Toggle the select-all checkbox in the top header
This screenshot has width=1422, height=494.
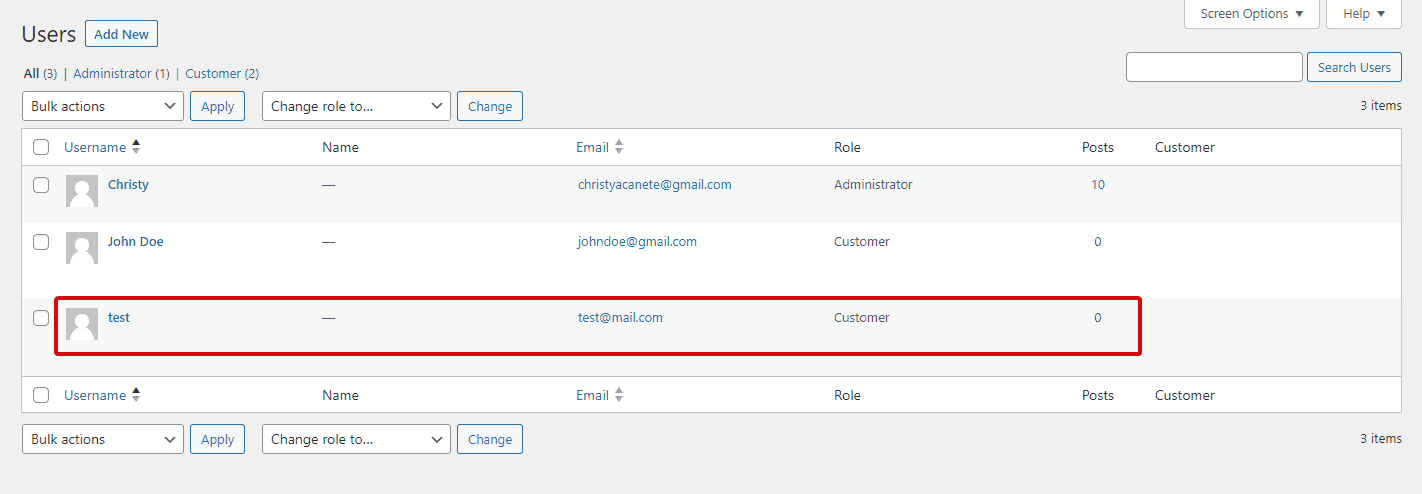pos(41,147)
